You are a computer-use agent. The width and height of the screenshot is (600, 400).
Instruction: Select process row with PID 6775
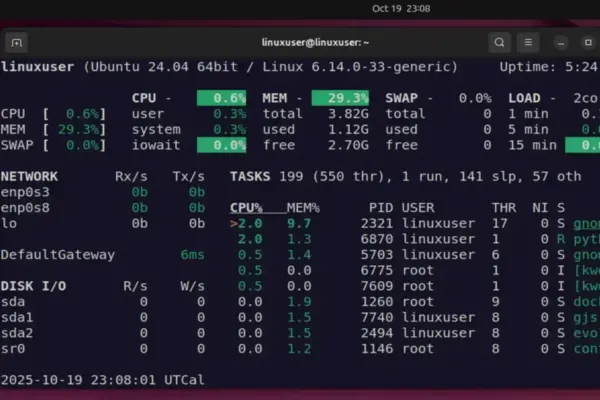[415, 271]
